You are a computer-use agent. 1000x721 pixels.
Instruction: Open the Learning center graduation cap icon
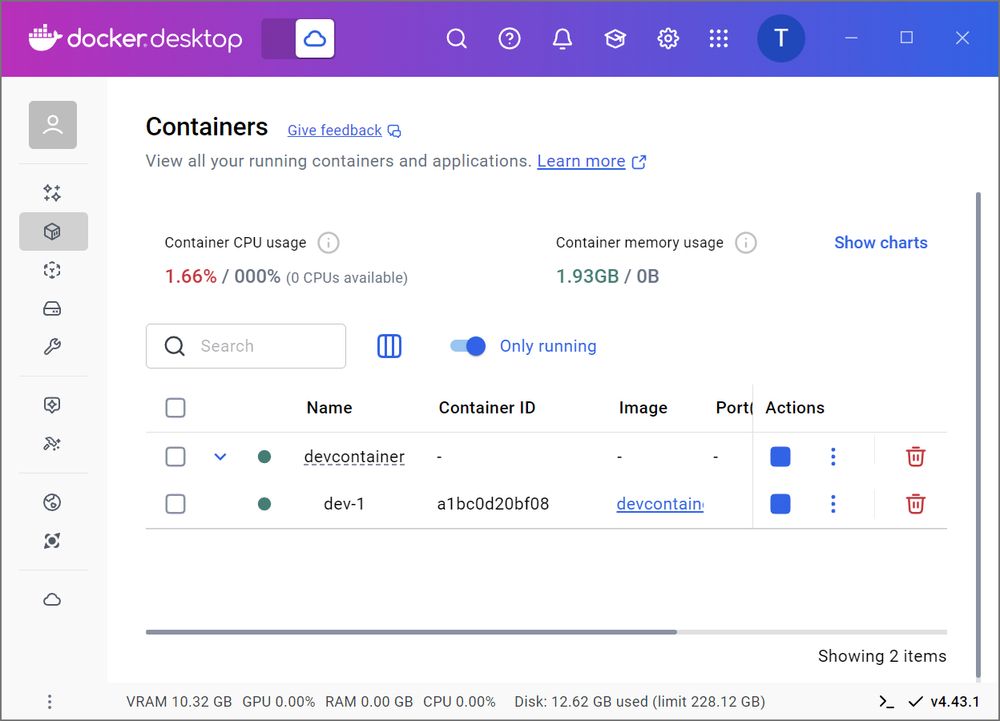[615, 39]
